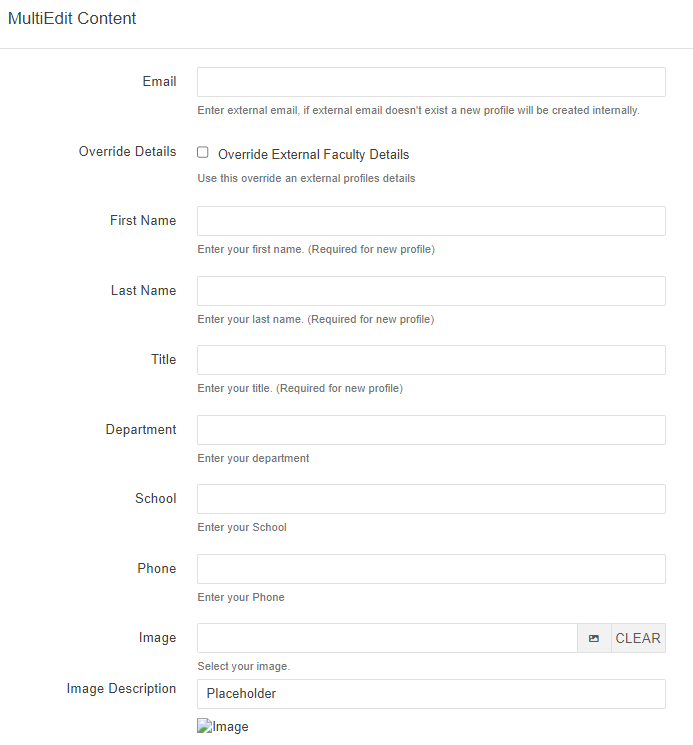
Task: Click the 'Enter your School' hint text
Action: click(242, 527)
